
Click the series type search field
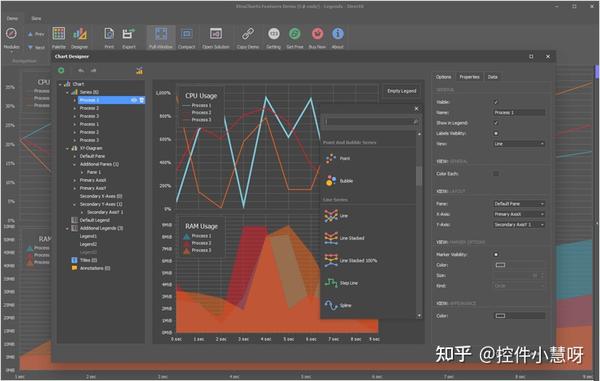point(370,122)
